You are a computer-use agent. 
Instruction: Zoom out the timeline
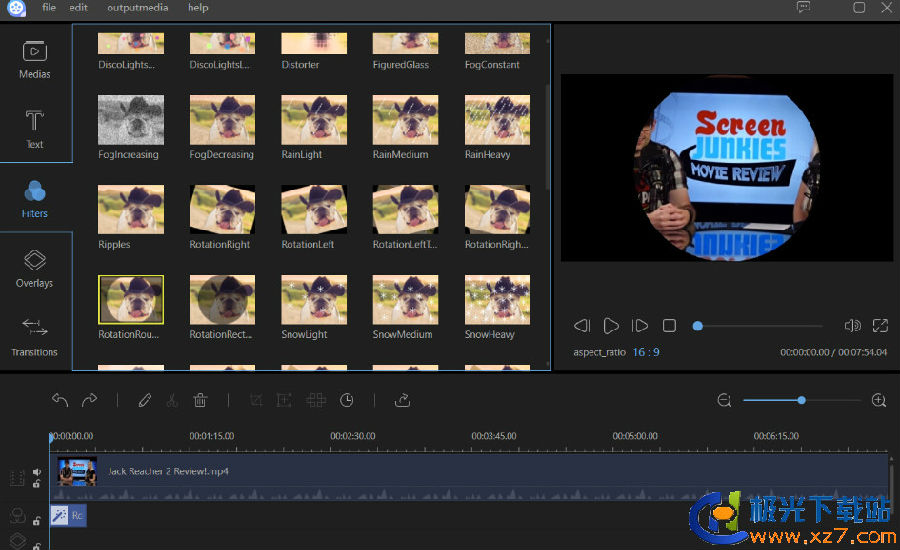(724, 400)
